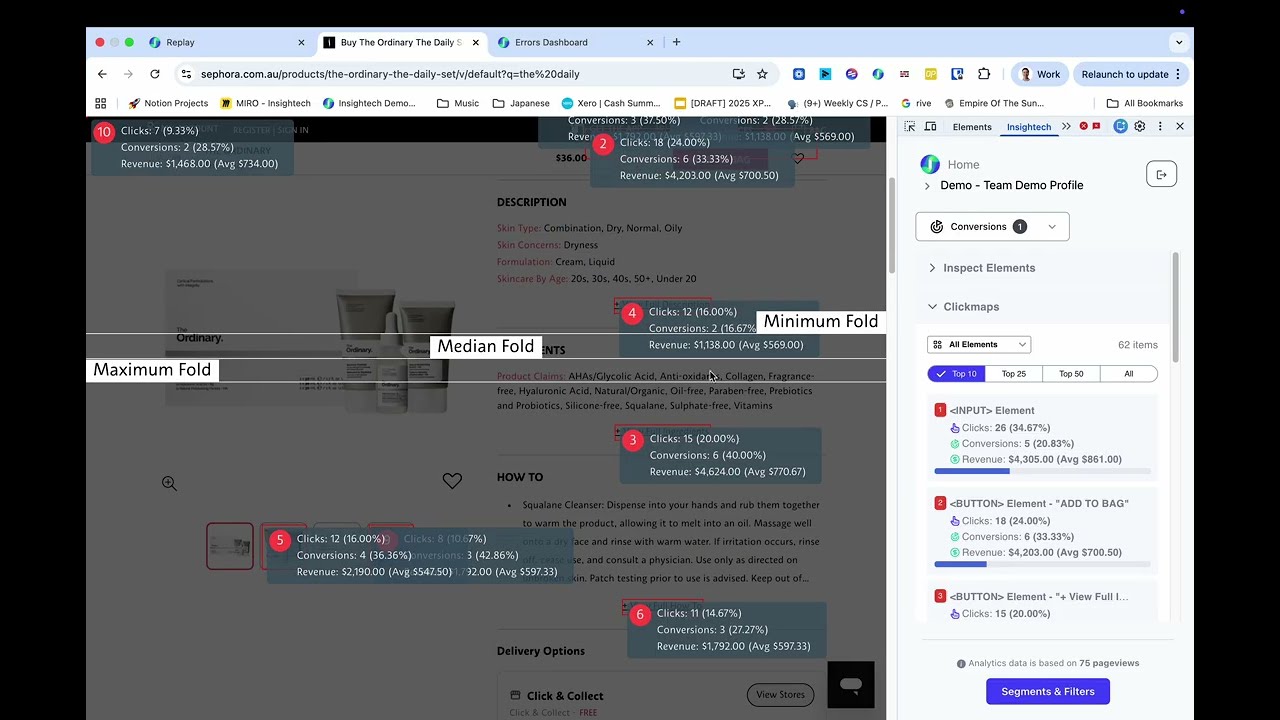Image resolution: width=1280 pixels, height=720 pixels.
Task: Open the Conversions dropdown
Action: [x=992, y=227]
